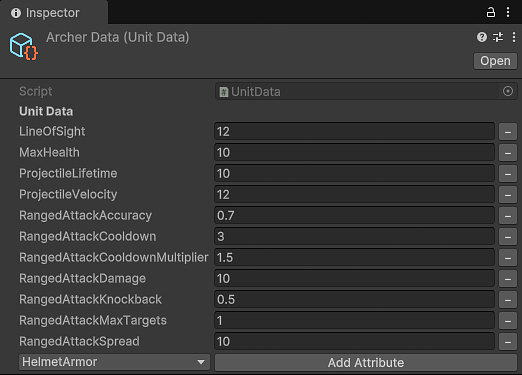The width and height of the screenshot is (522, 375).
Task: Edit the MaxHealth value field
Action: 354,152
